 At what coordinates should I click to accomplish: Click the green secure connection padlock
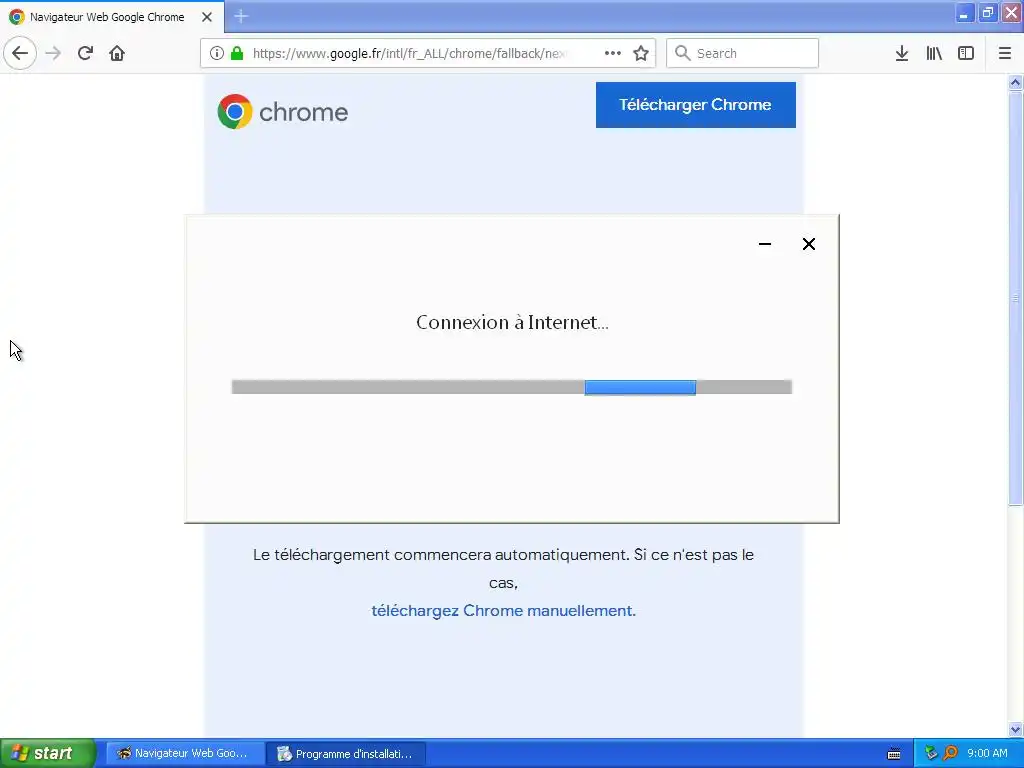click(x=237, y=53)
